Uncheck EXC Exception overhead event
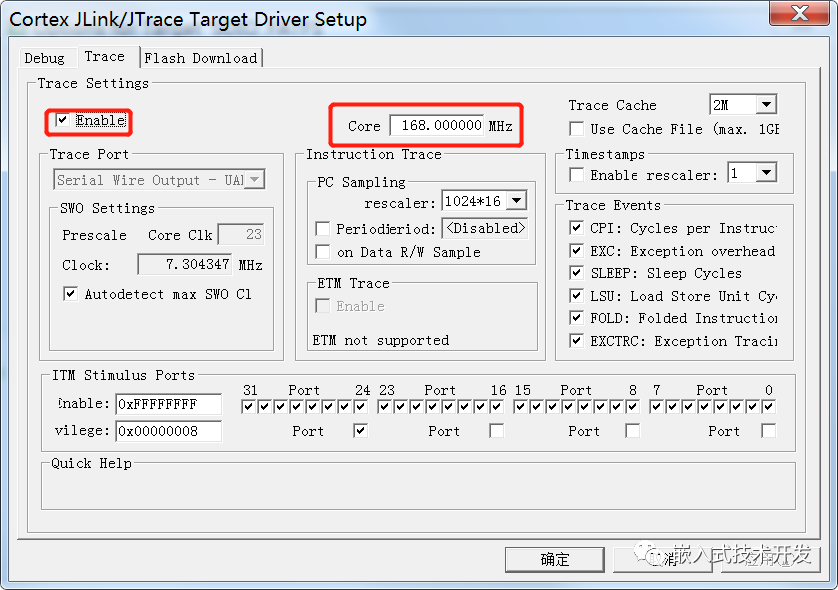Image resolution: width=838 pixels, height=590 pixels. coord(576,251)
